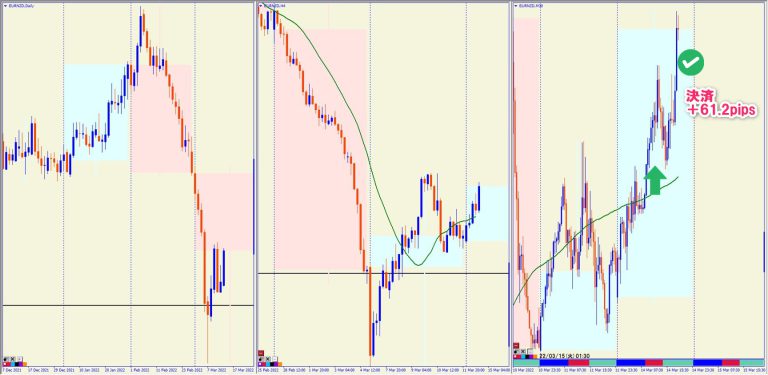Click the X tool icon on H4 chart
768x375 pixels.
(x=268, y=359)
